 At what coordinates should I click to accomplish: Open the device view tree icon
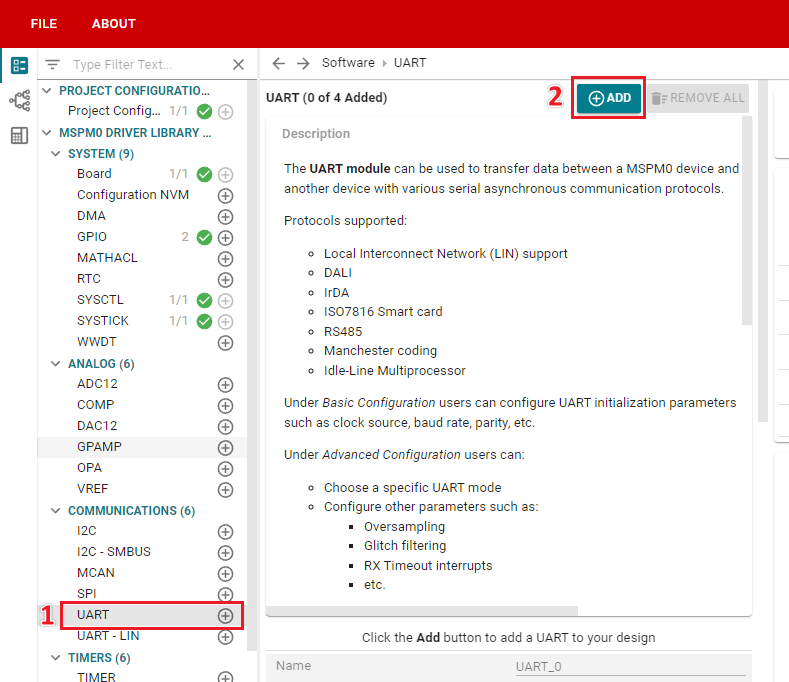tap(20, 101)
